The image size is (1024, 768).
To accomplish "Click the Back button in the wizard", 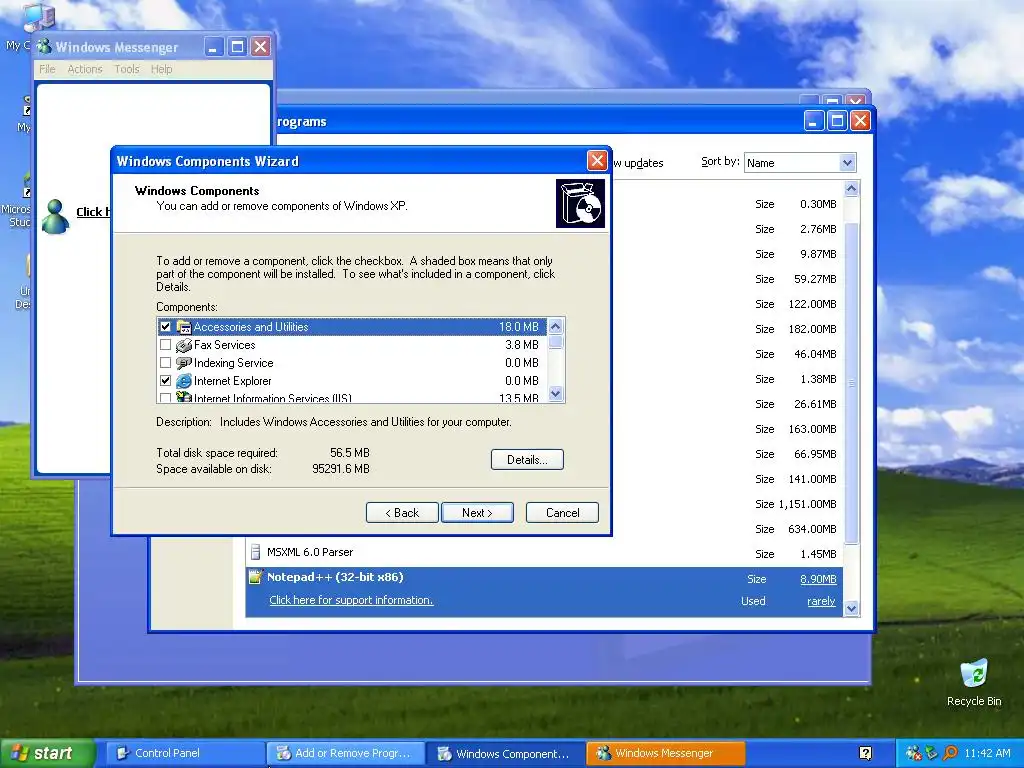I will coord(402,513).
